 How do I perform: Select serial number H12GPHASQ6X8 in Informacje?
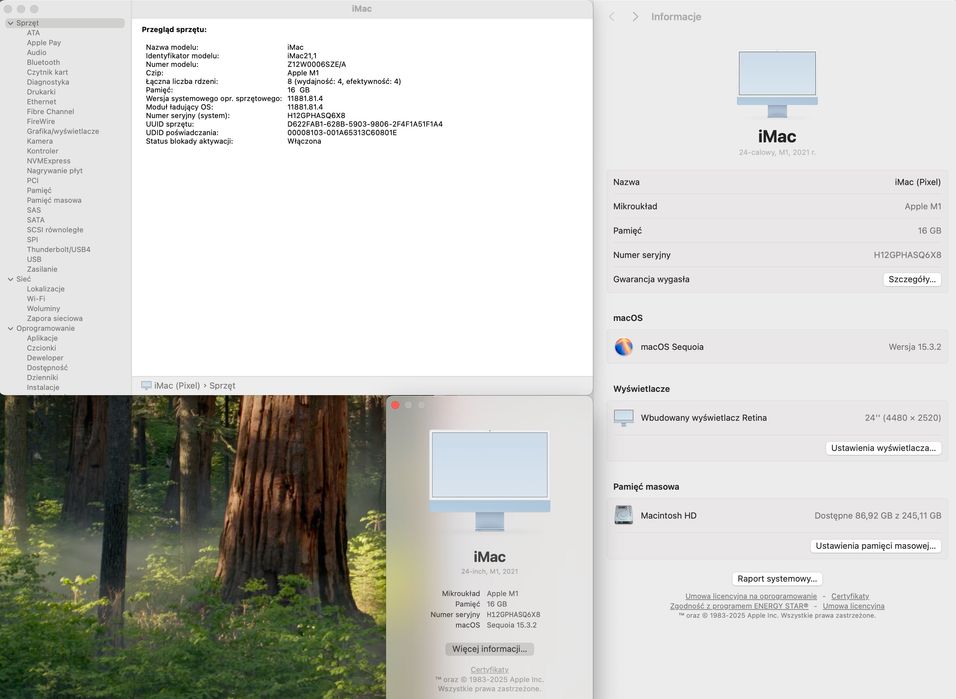tap(907, 256)
